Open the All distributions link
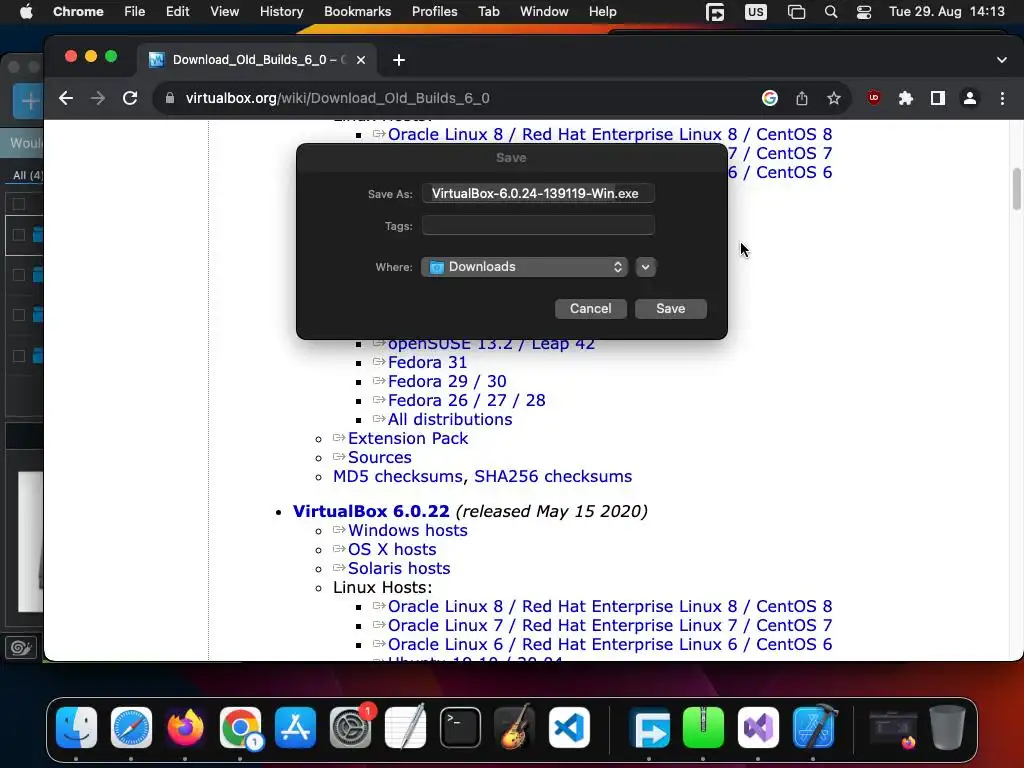Viewport: 1024px width, 768px height. point(450,419)
